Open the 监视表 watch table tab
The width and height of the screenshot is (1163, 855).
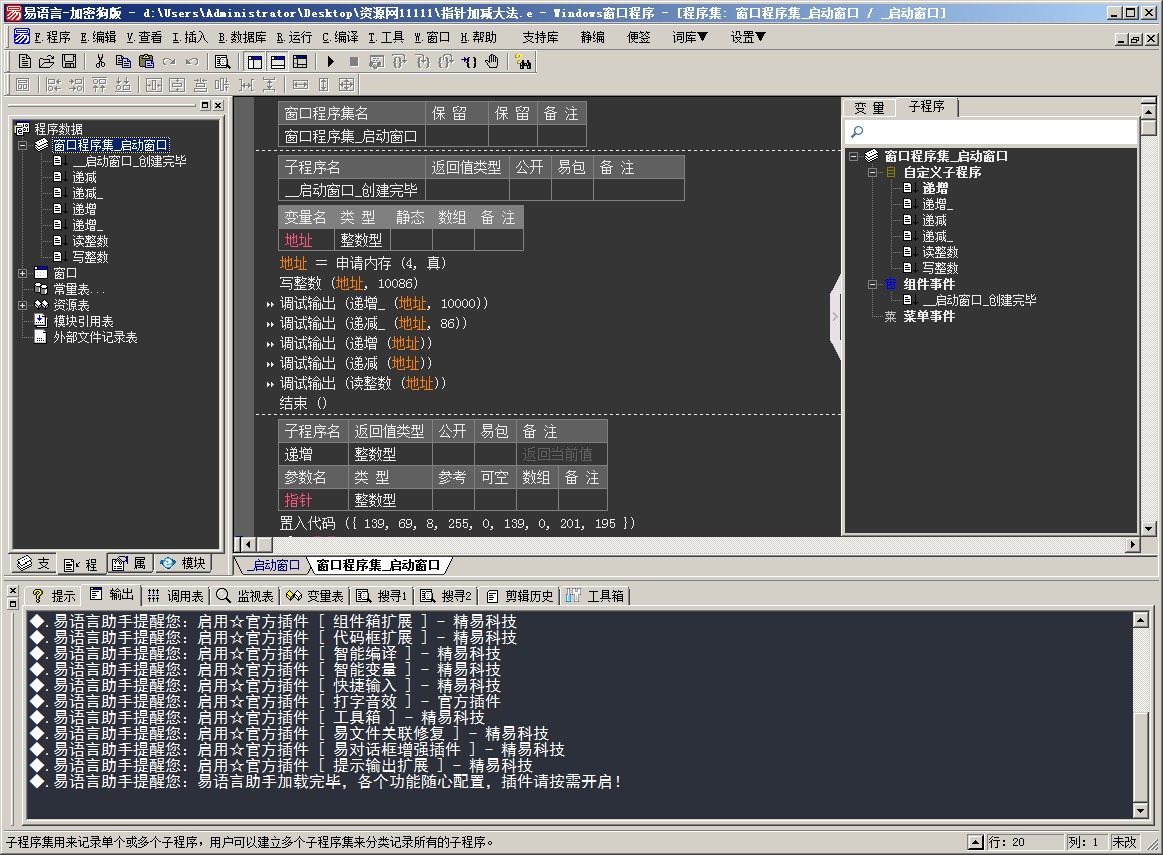(245, 595)
